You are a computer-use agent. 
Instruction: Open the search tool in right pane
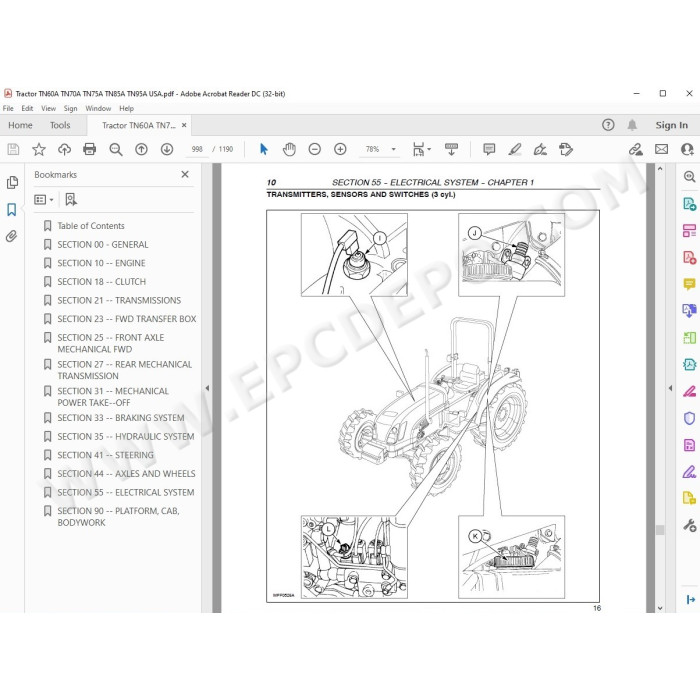point(689,177)
